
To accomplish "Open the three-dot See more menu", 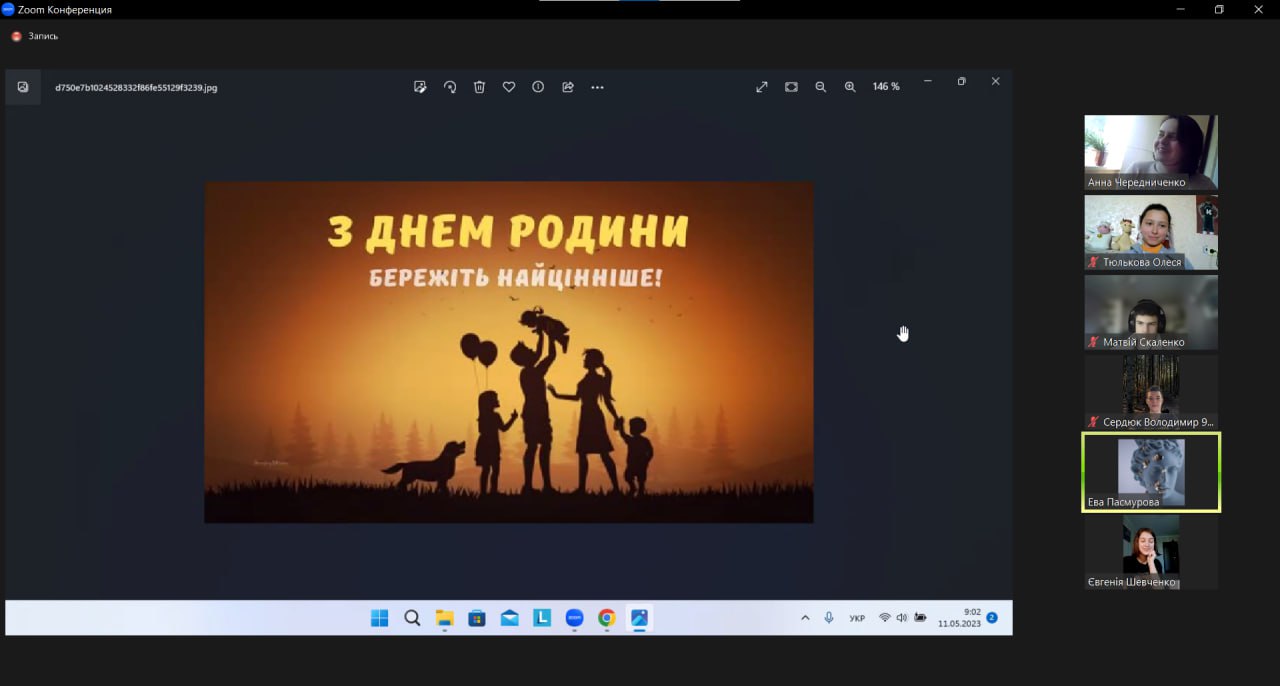I will pos(597,87).
